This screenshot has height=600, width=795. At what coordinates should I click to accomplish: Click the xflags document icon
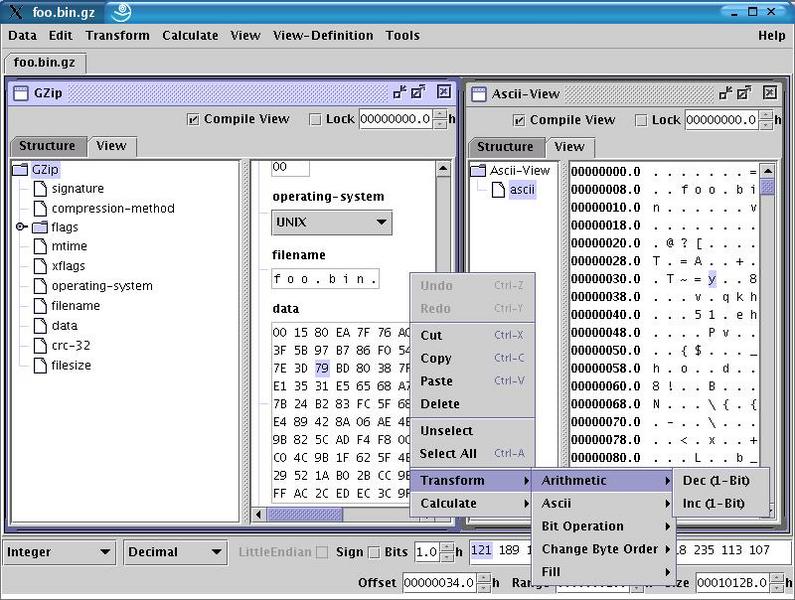pyautogui.click(x=40, y=266)
